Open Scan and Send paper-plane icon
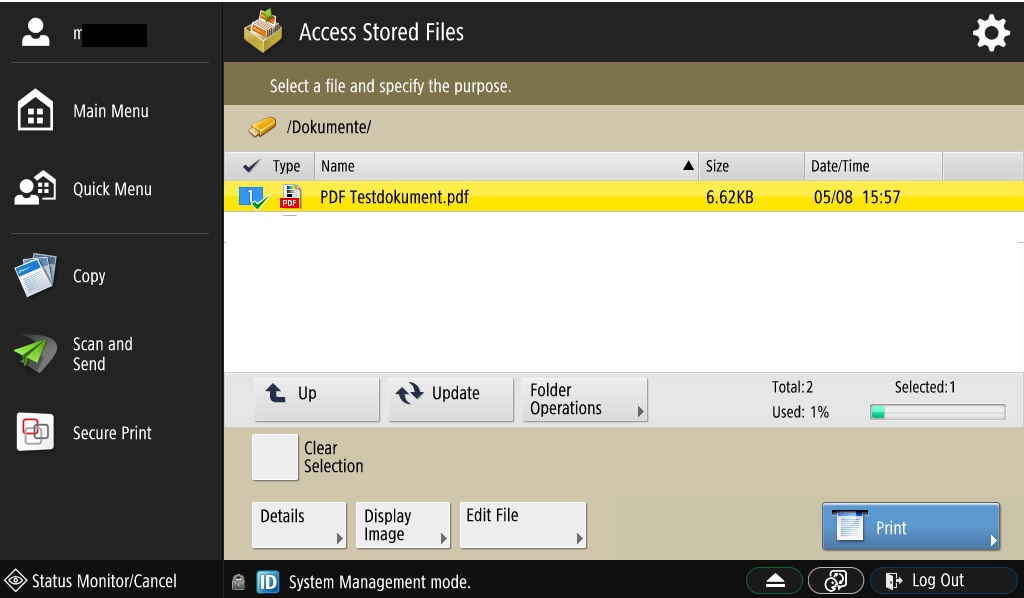 (36, 354)
